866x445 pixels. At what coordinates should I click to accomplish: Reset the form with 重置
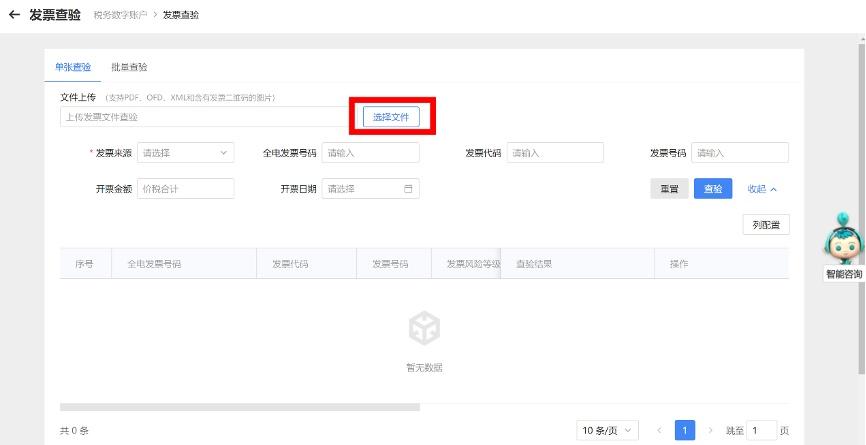click(x=668, y=189)
